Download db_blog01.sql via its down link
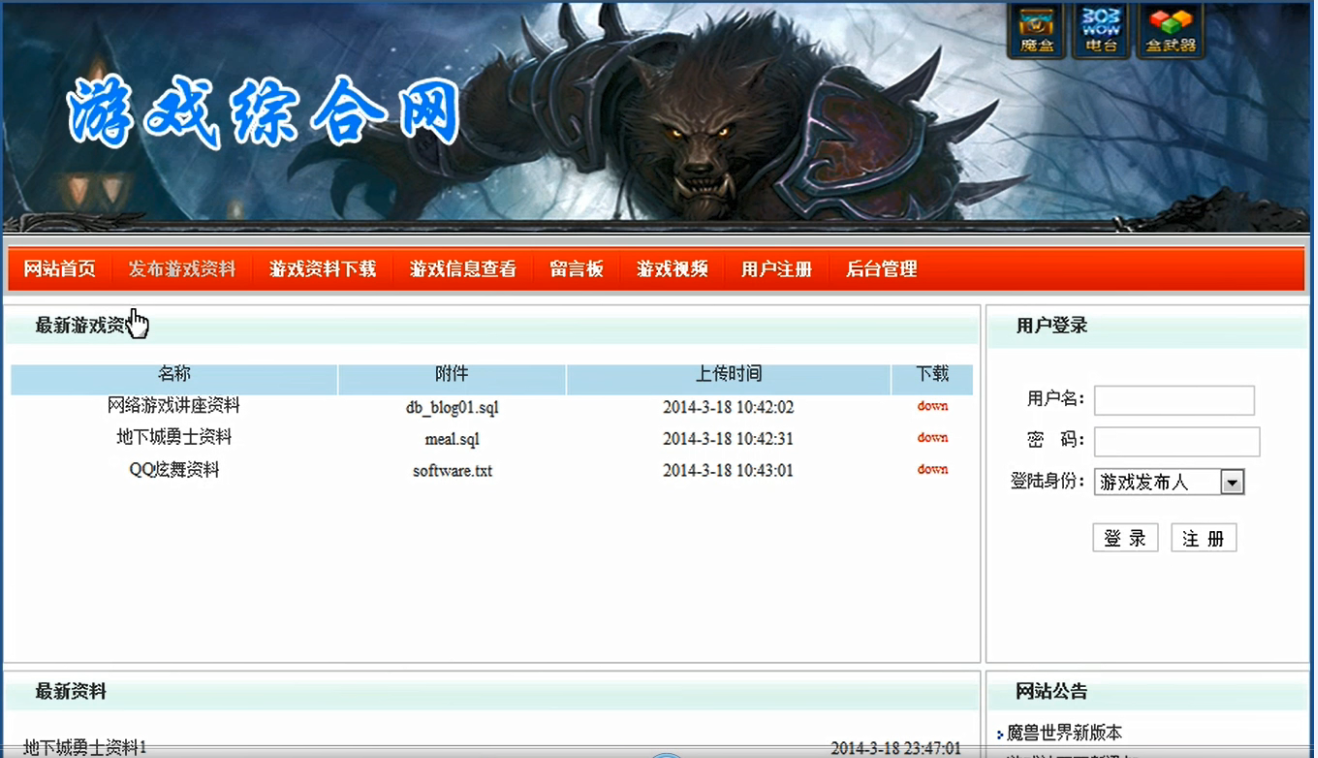The height and width of the screenshot is (758, 1318). point(933,406)
